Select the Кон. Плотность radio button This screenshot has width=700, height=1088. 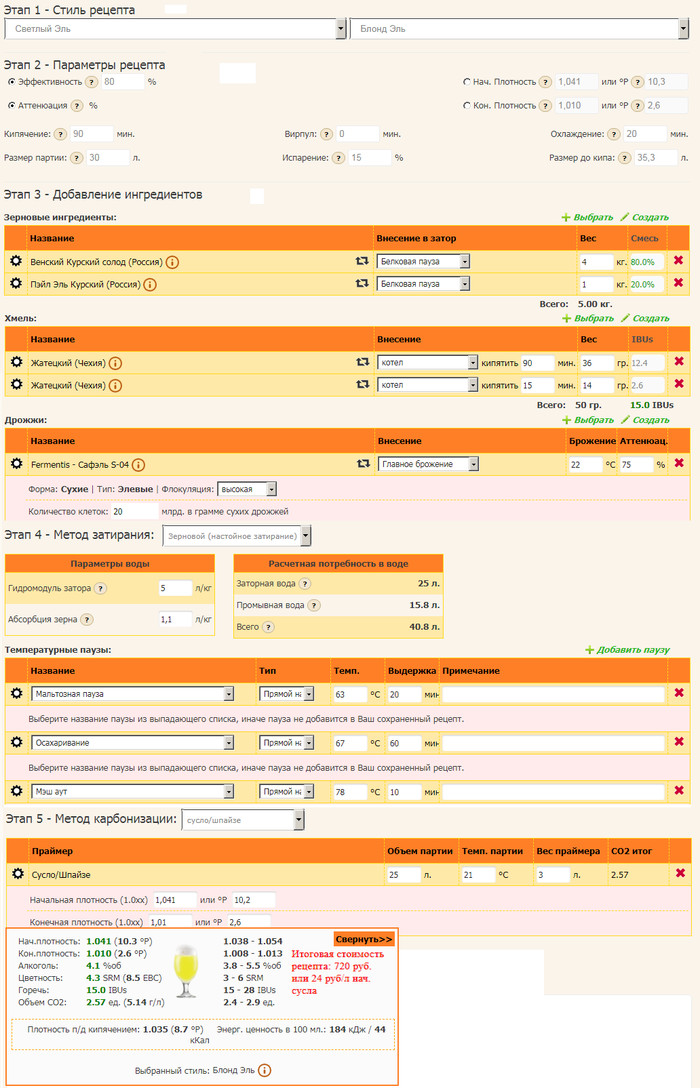pyautogui.click(x=467, y=105)
